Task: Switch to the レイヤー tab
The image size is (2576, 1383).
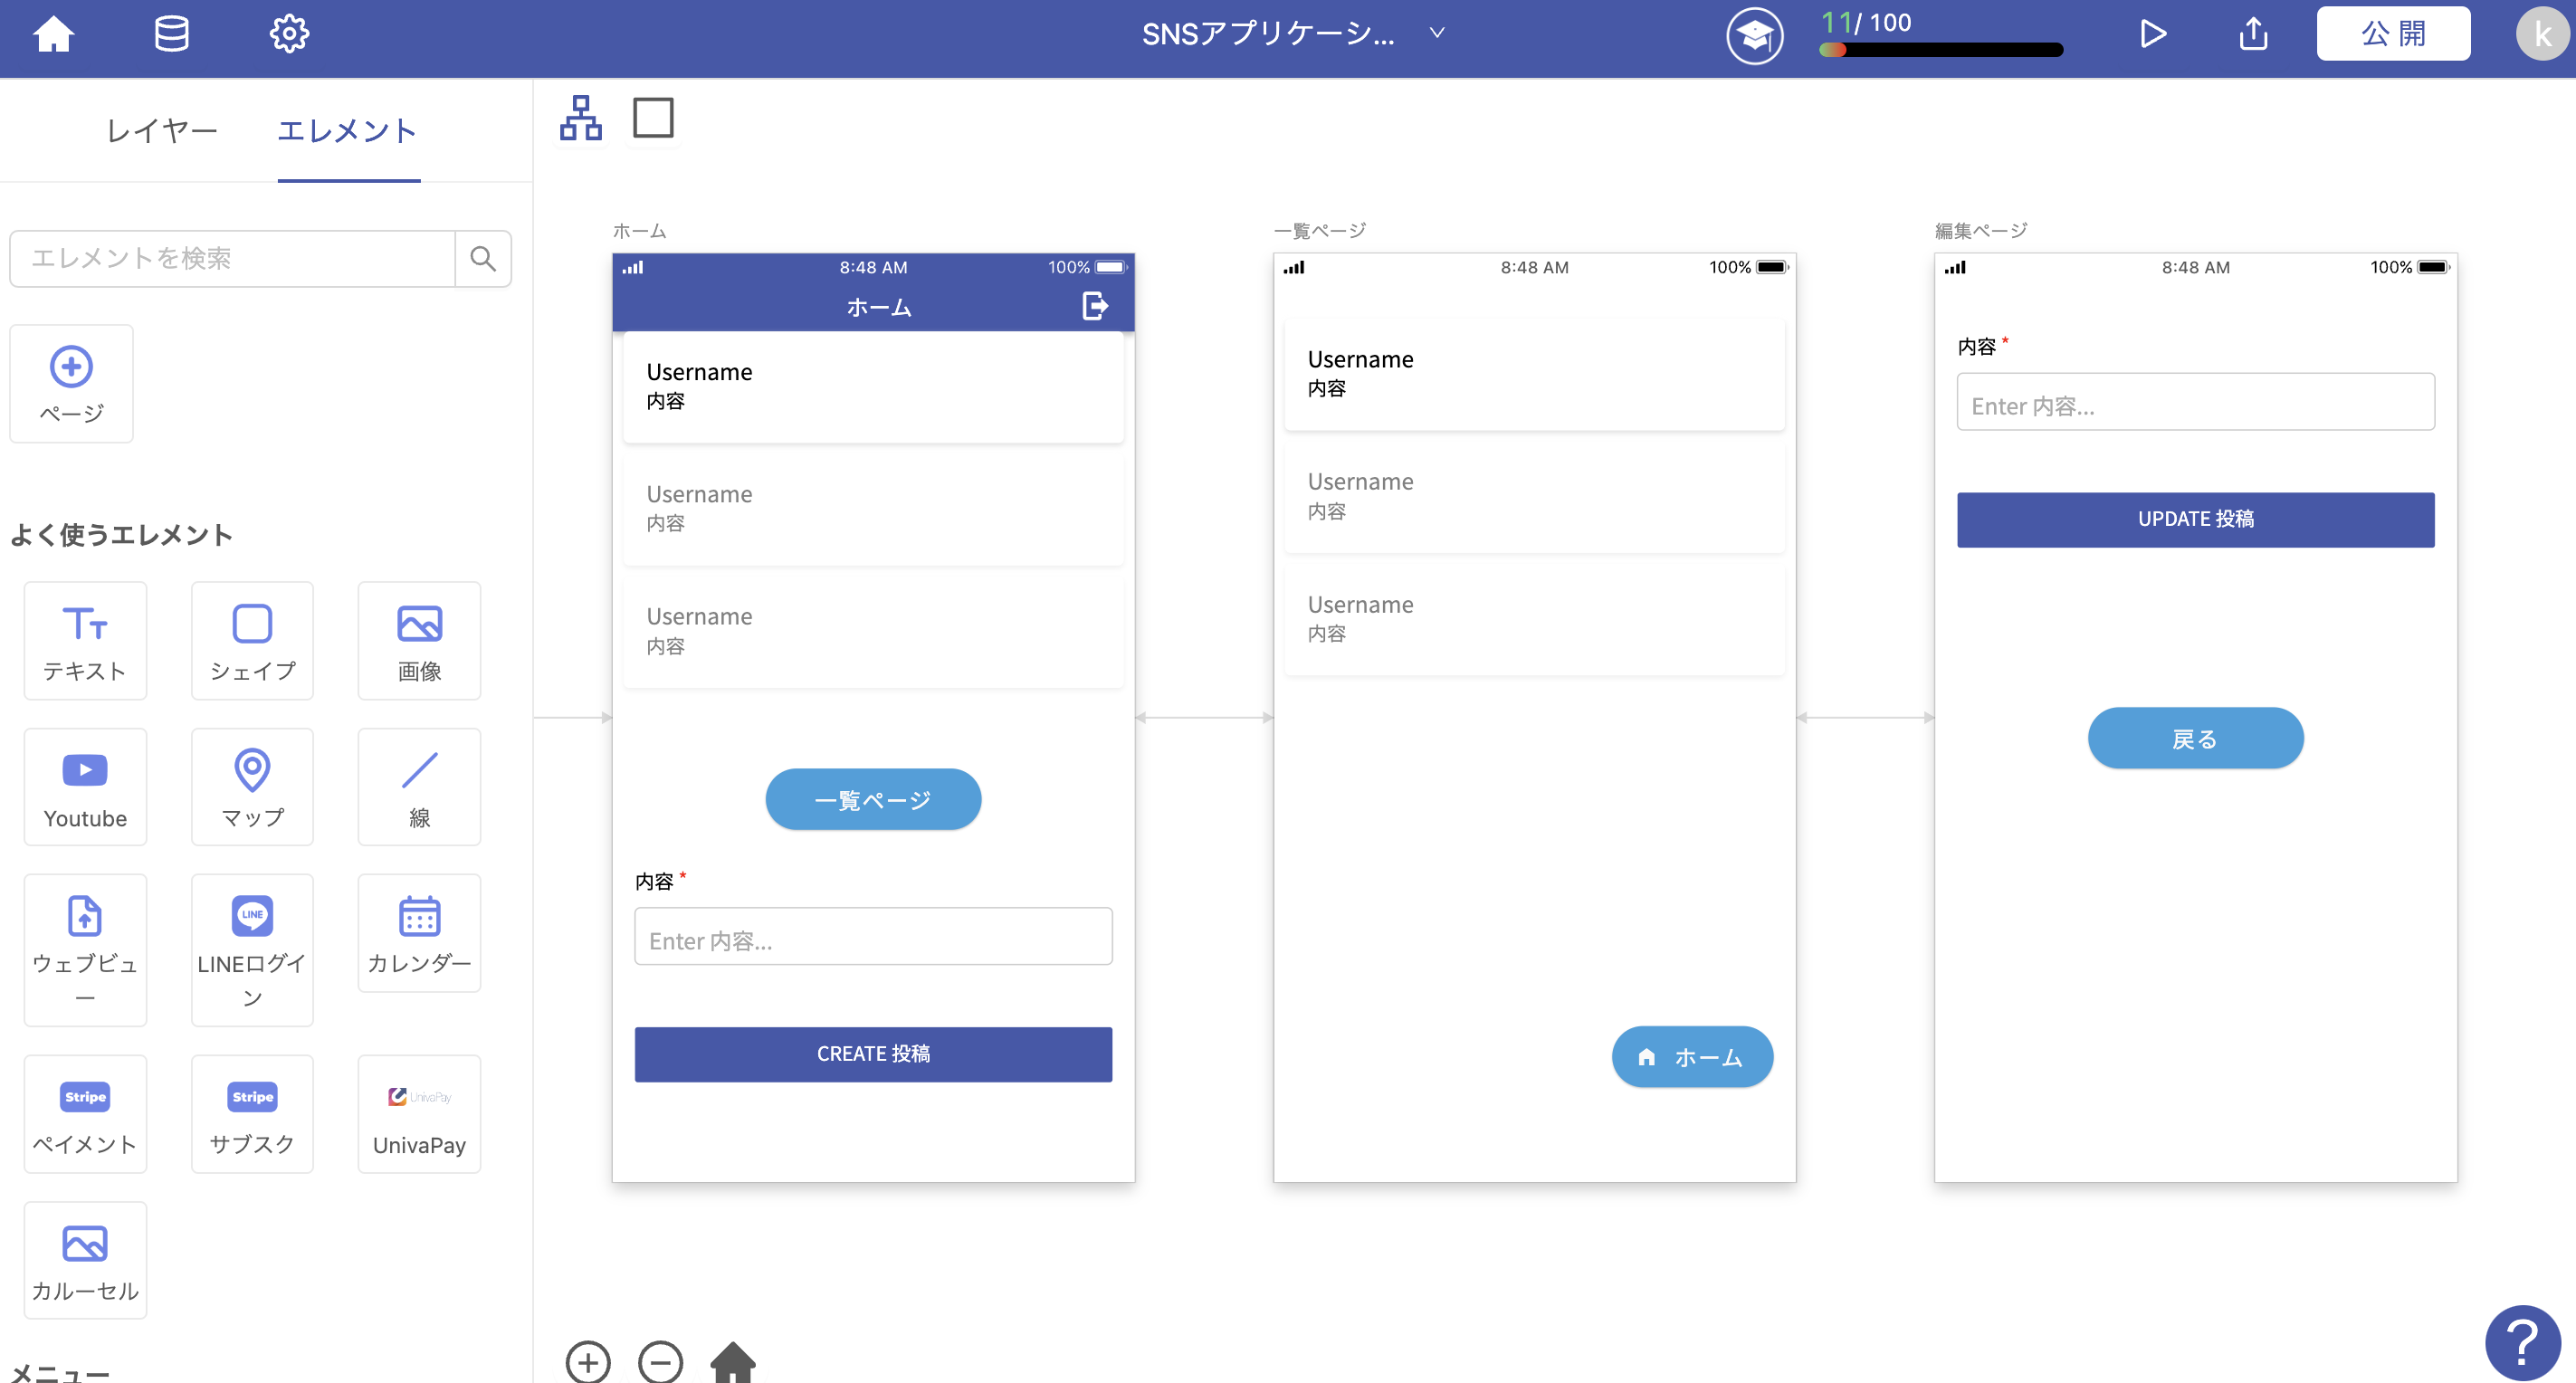Action: (x=161, y=130)
